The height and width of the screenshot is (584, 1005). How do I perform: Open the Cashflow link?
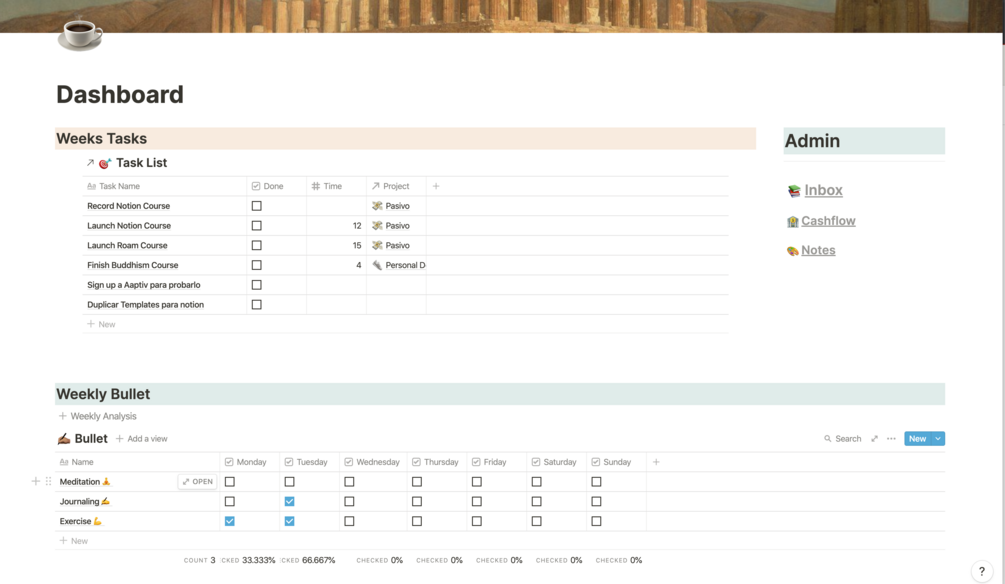[828, 221]
